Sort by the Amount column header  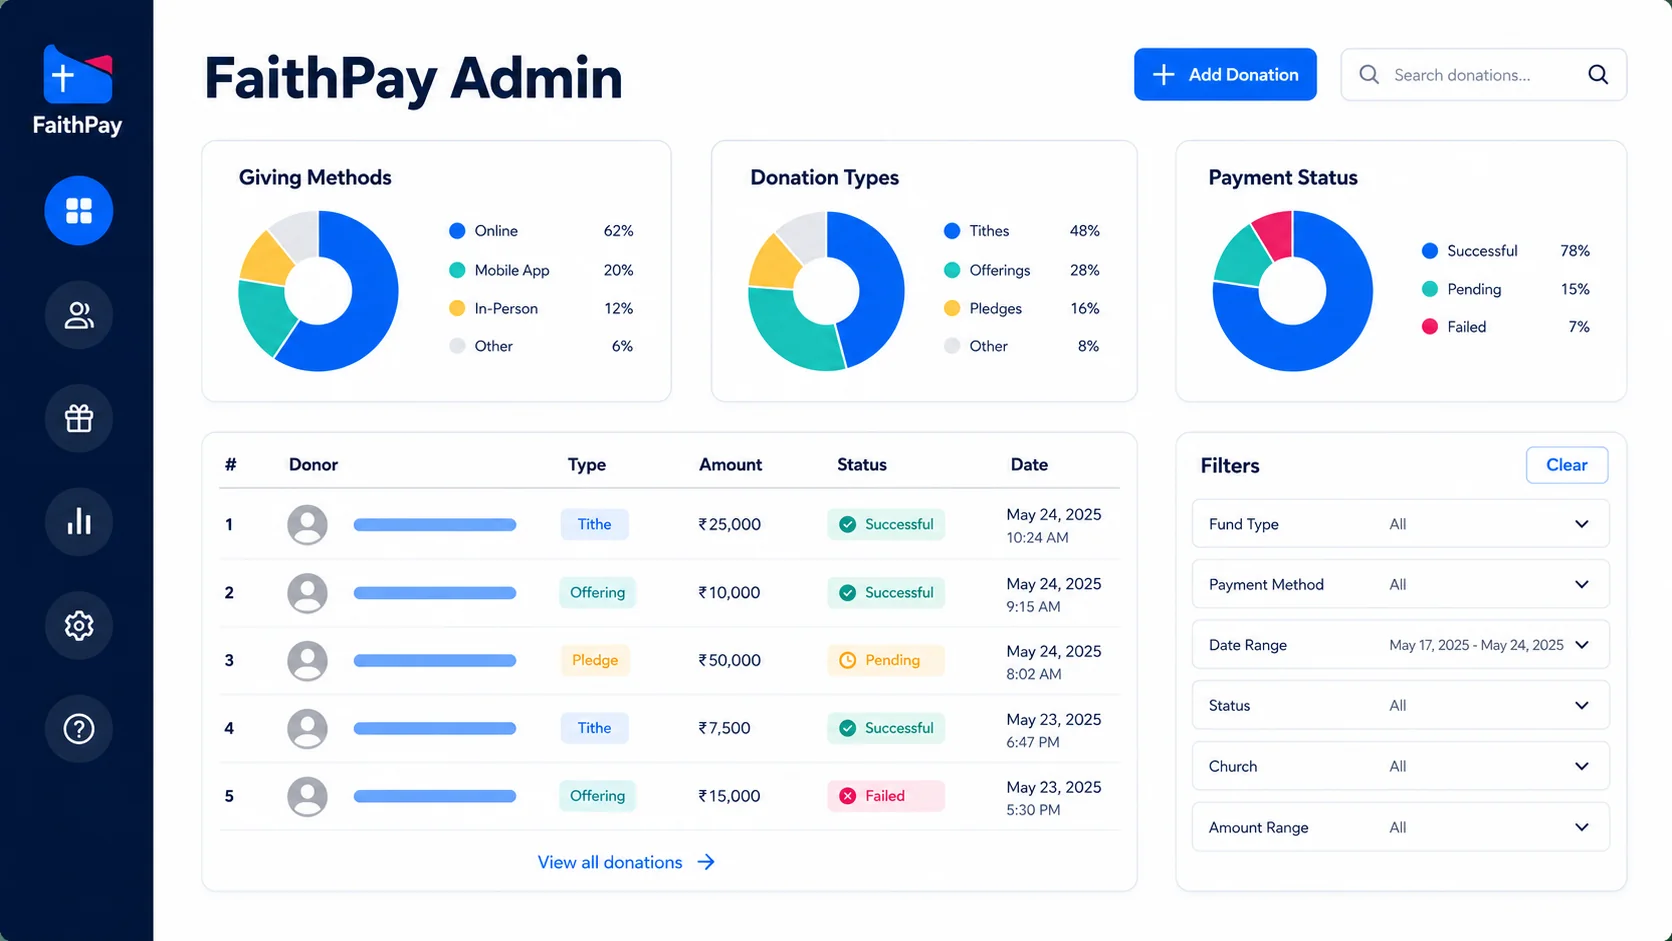[730, 464]
